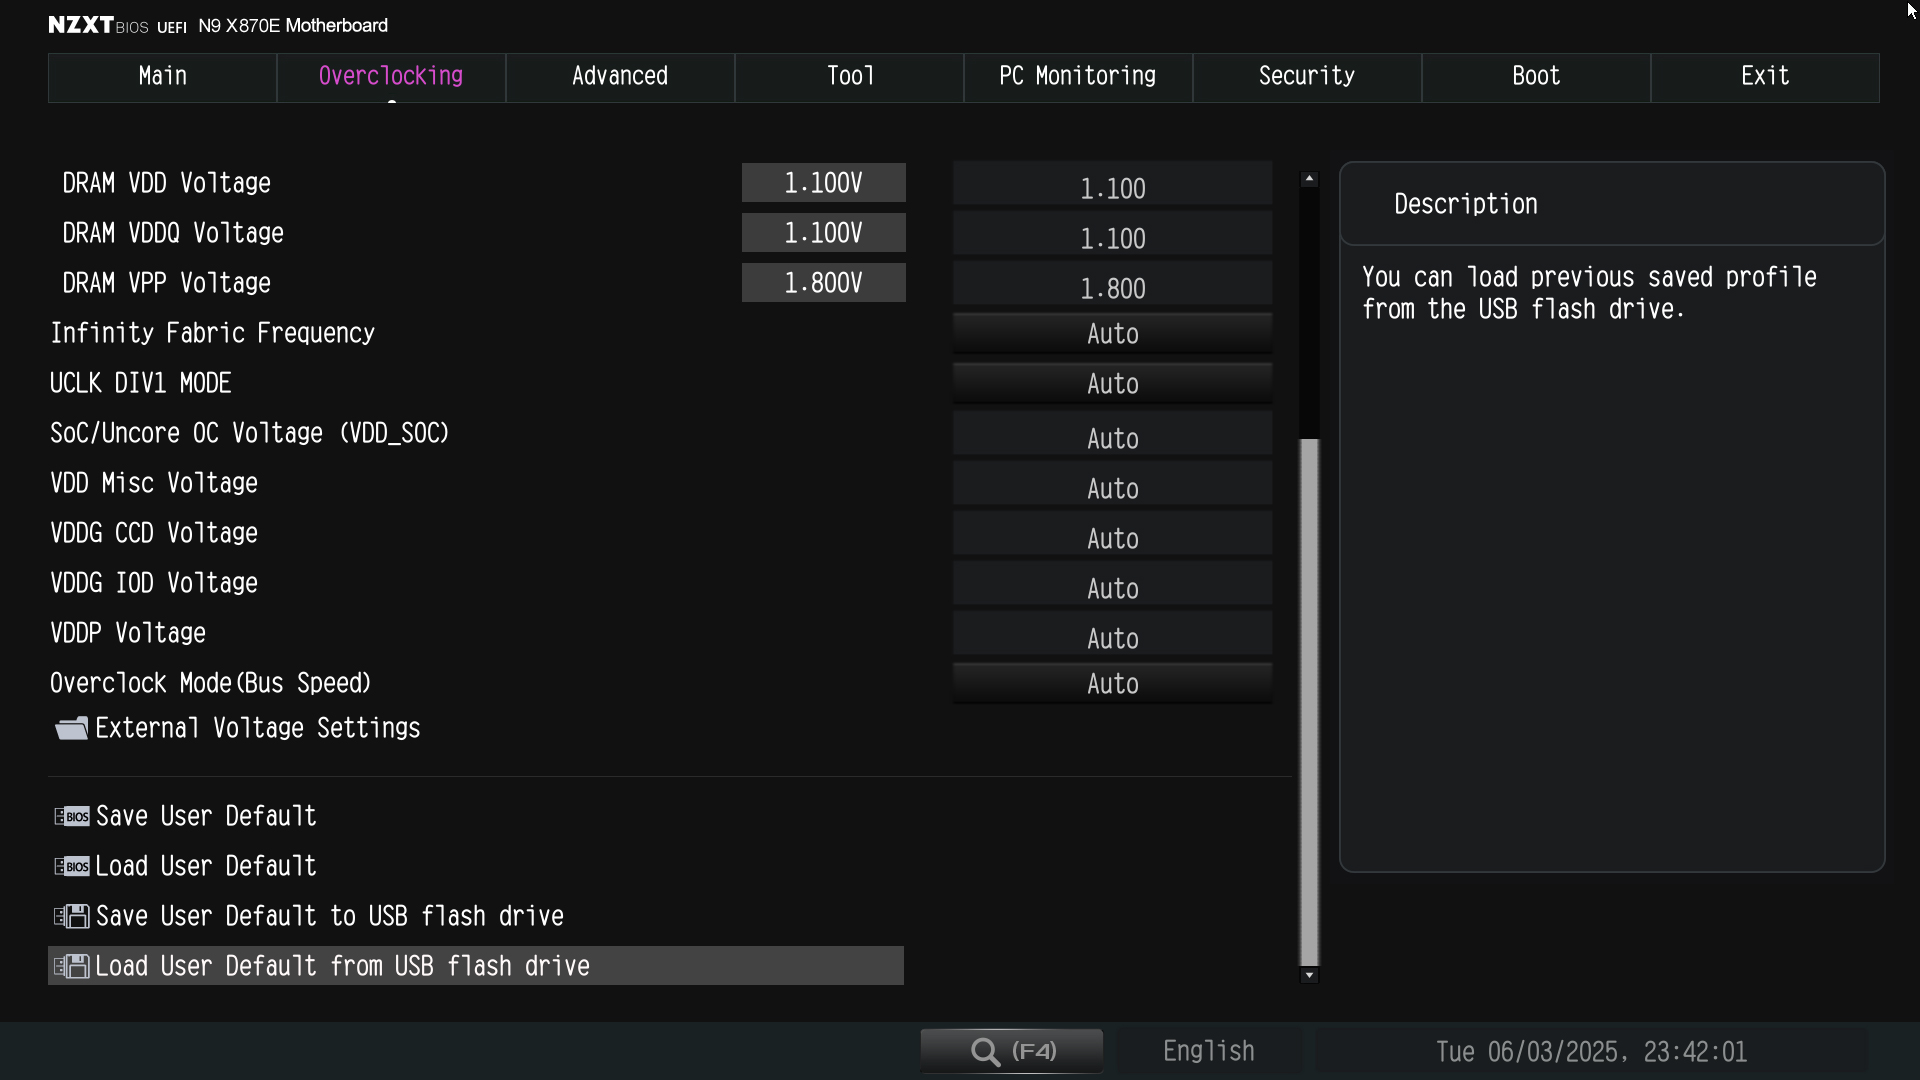Viewport: 1920px width, 1080px height.
Task: Click the BIOS icon beside Save User Default
Action: 72,816
